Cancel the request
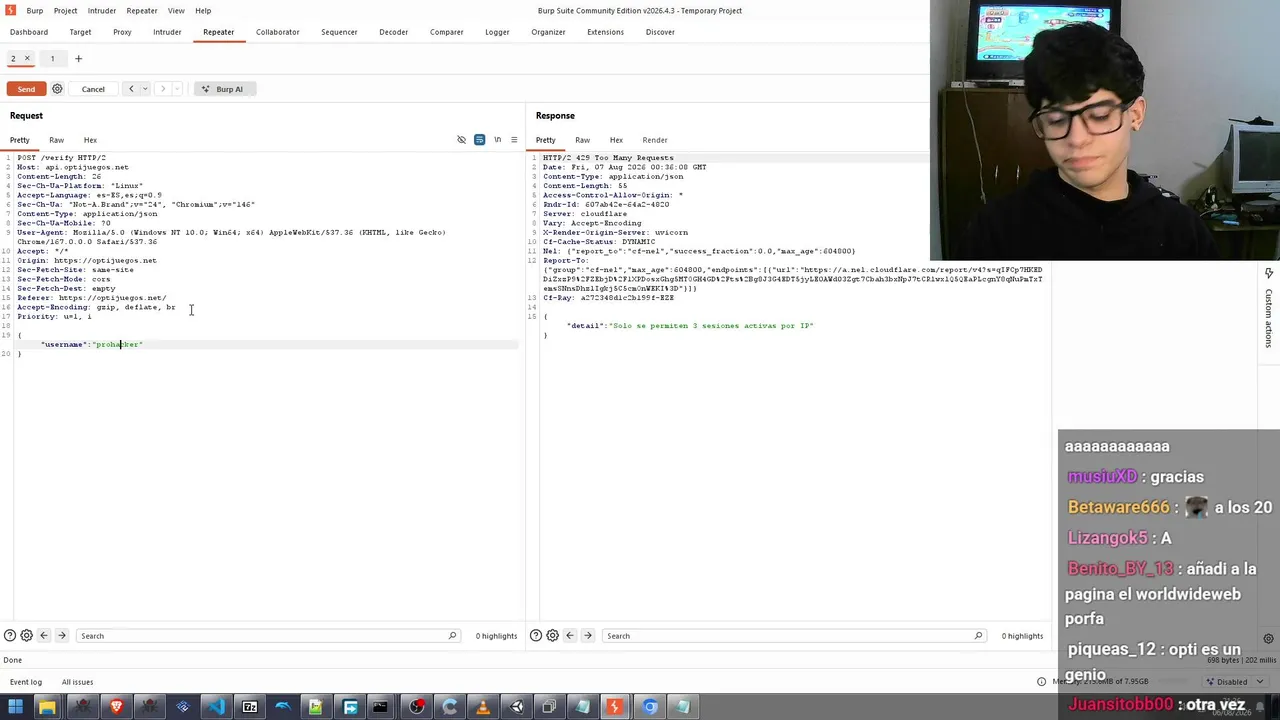Screen dimensions: 1280x720 (93, 89)
